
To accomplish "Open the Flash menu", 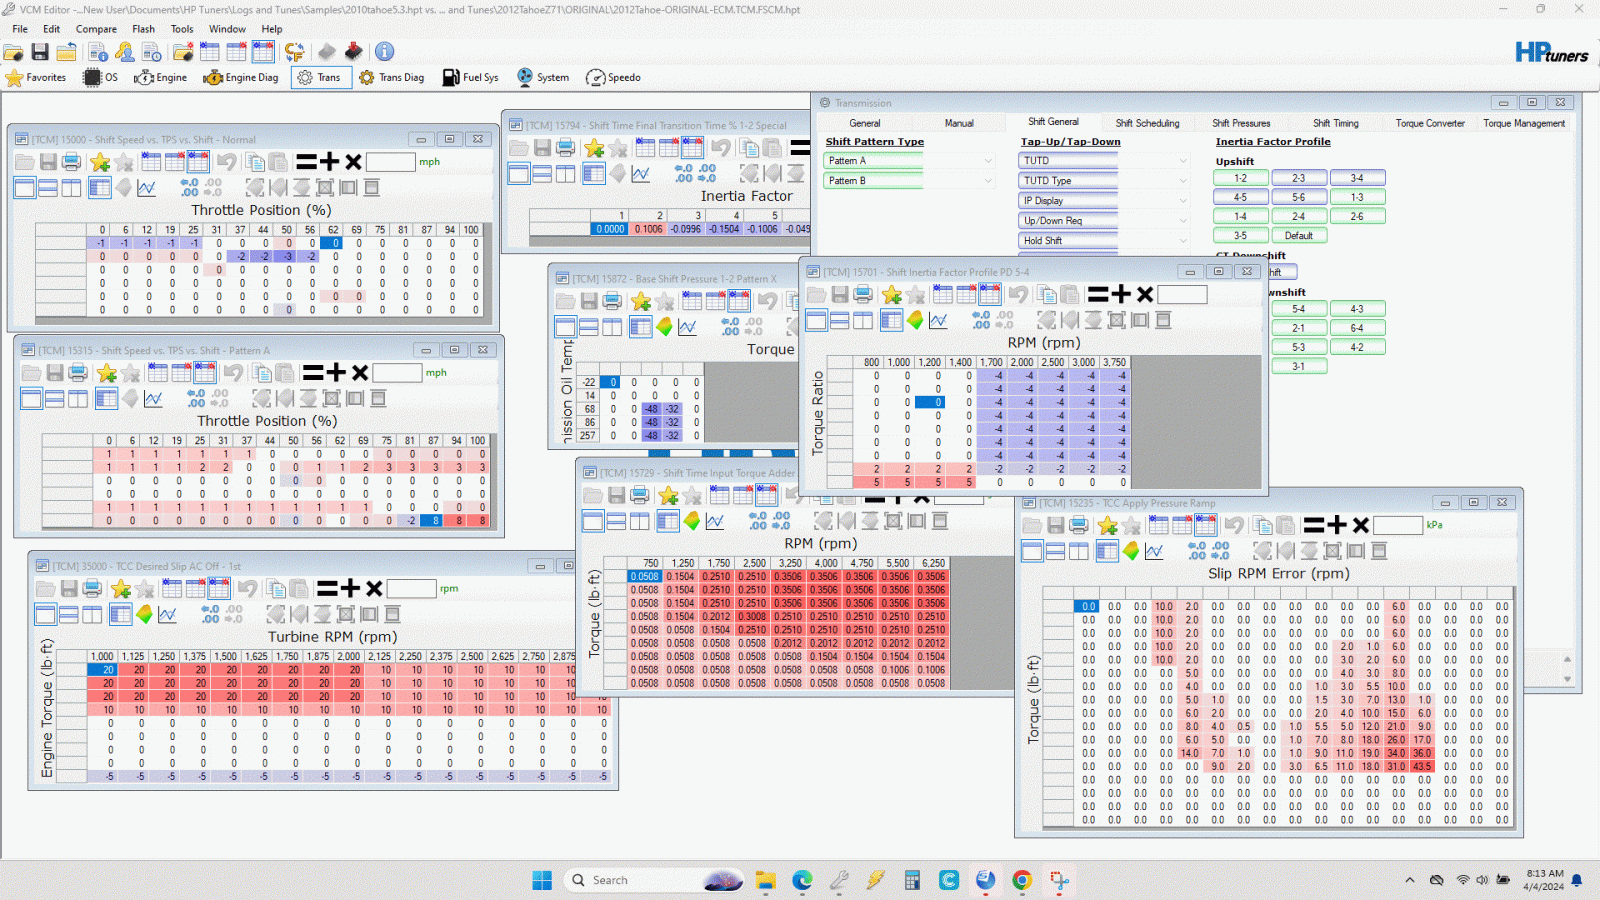I will (144, 29).
